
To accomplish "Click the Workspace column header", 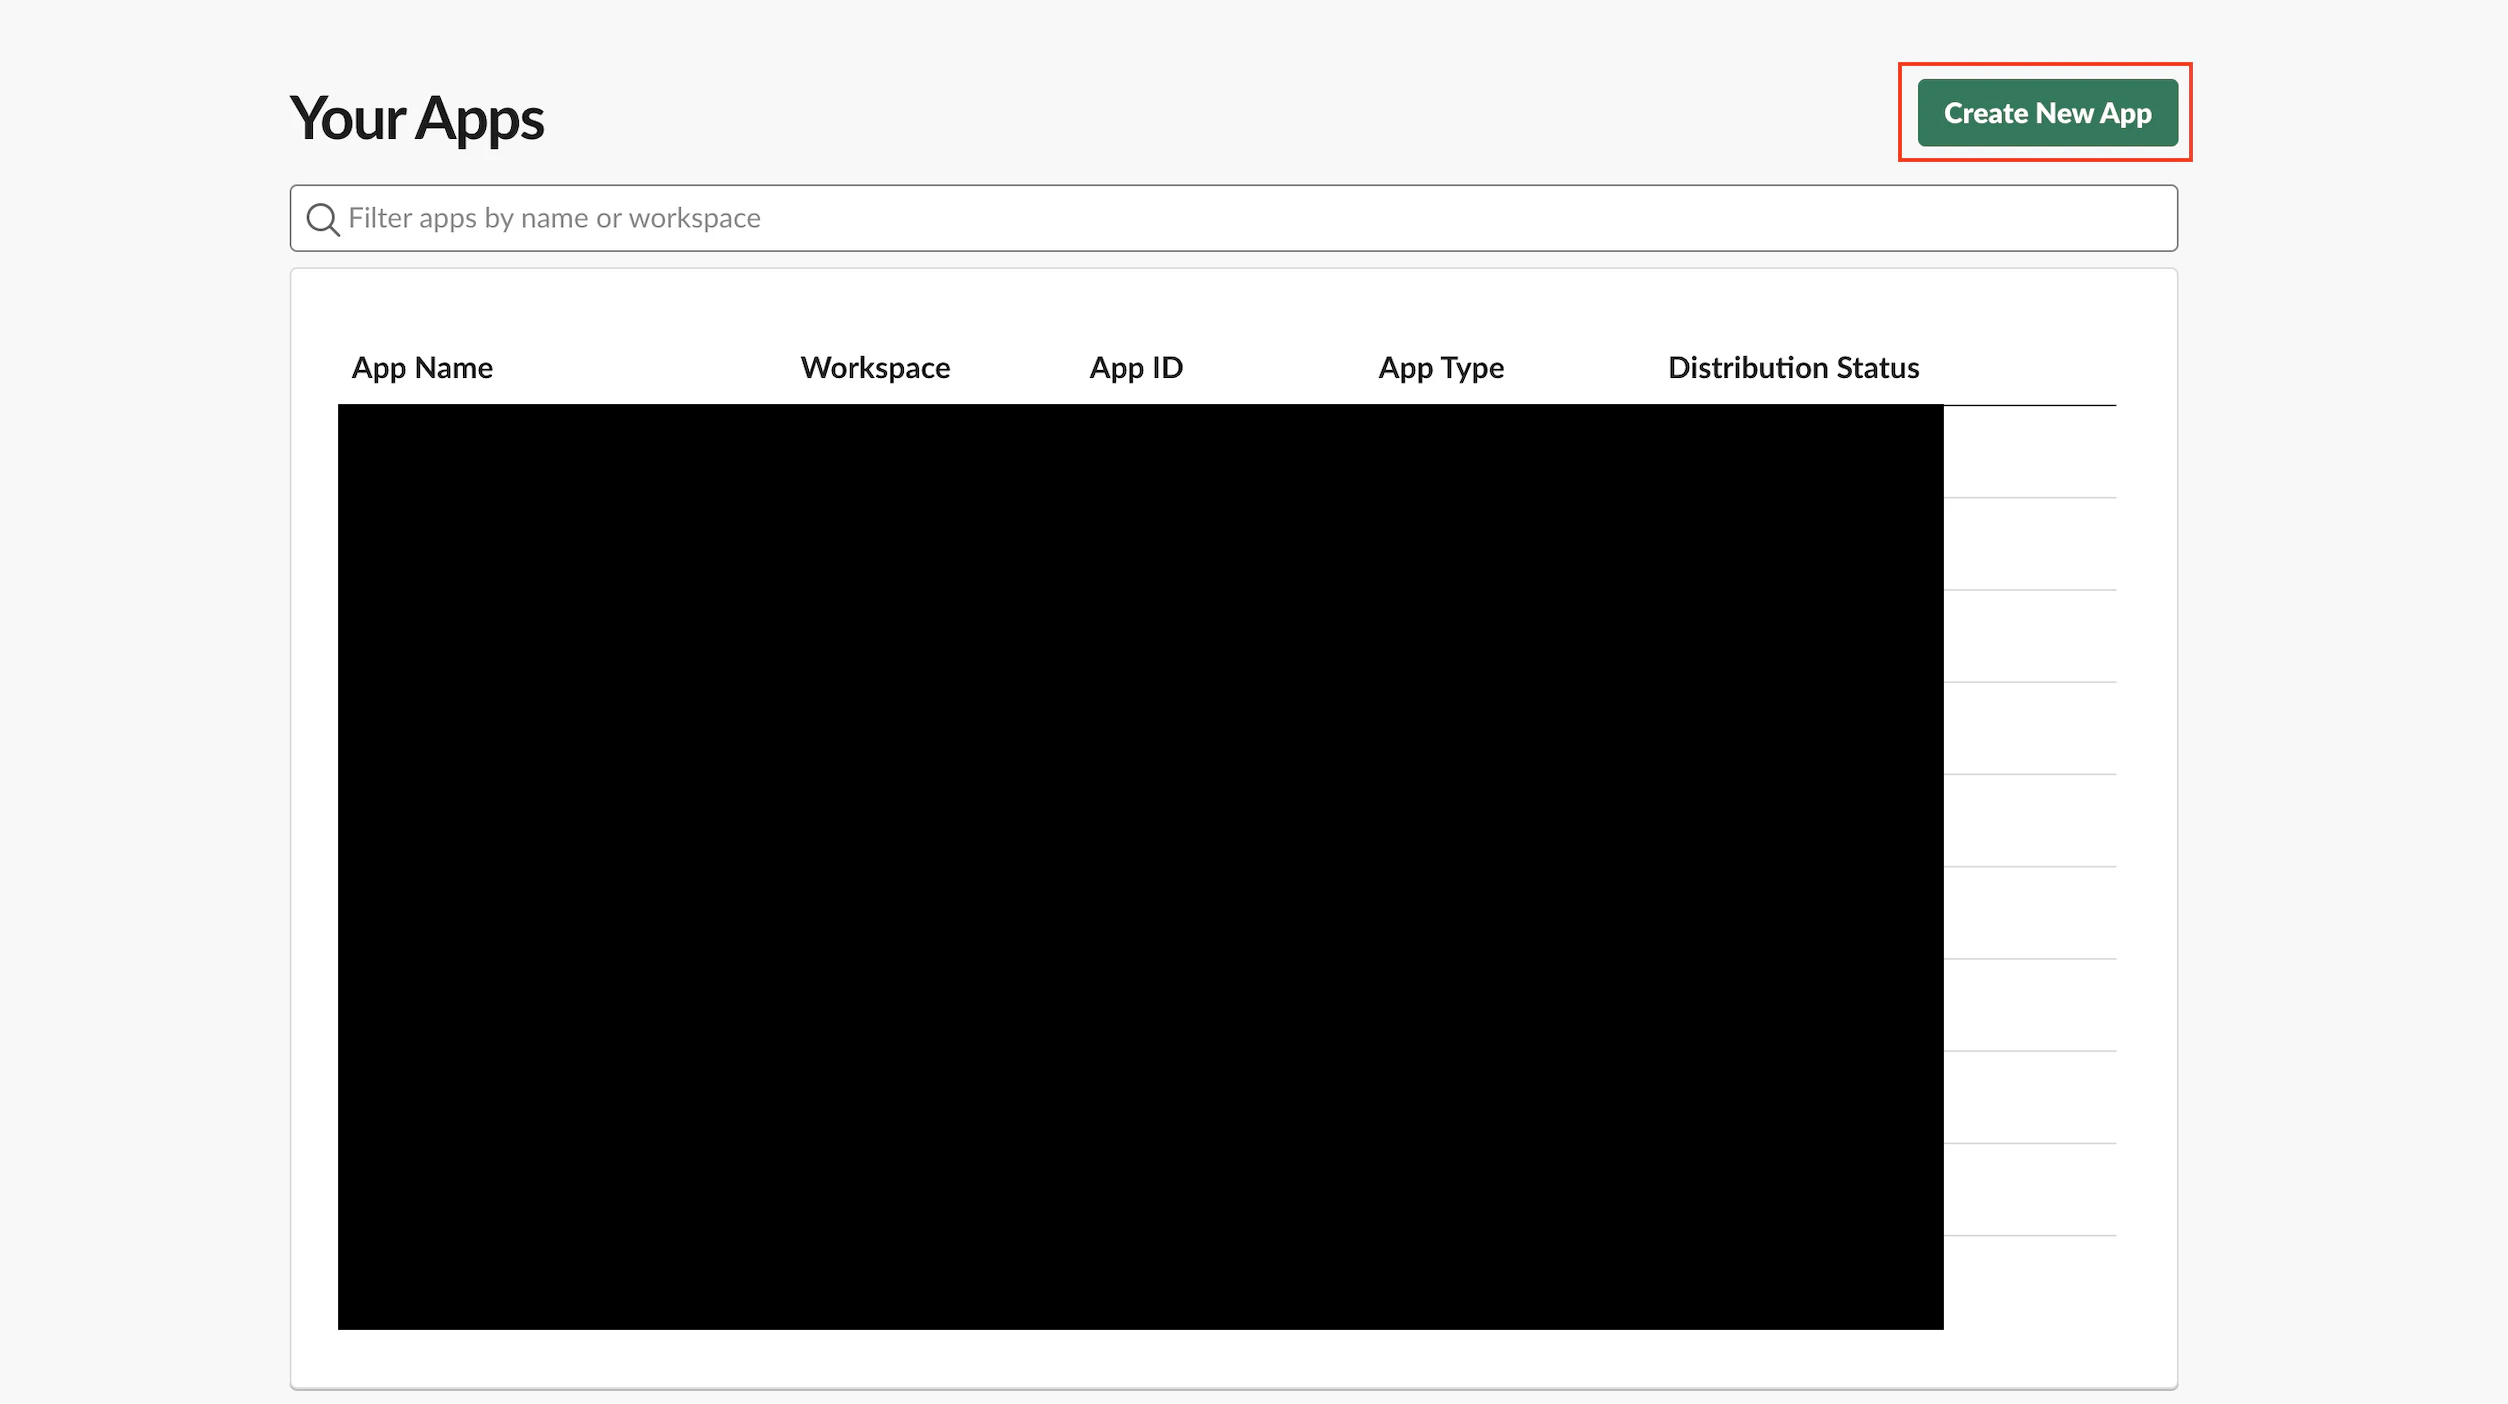I will tap(875, 368).
